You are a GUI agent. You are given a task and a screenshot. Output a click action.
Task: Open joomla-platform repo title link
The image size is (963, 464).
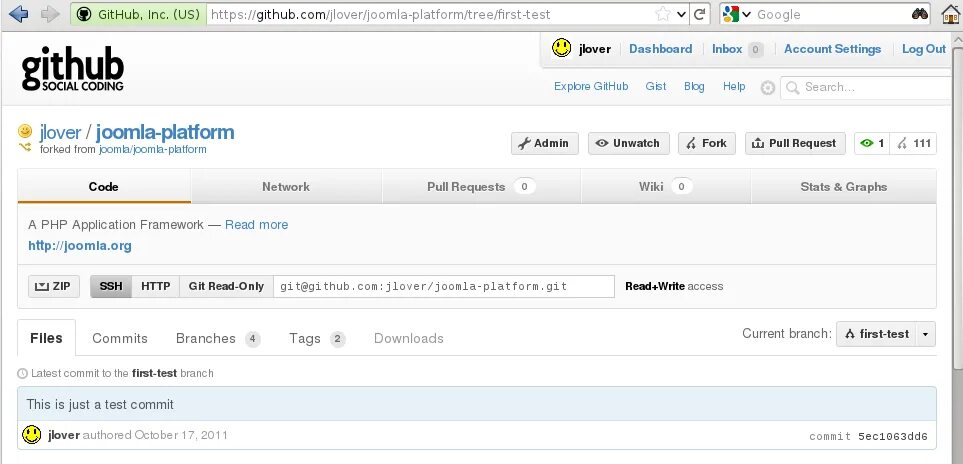[165, 132]
